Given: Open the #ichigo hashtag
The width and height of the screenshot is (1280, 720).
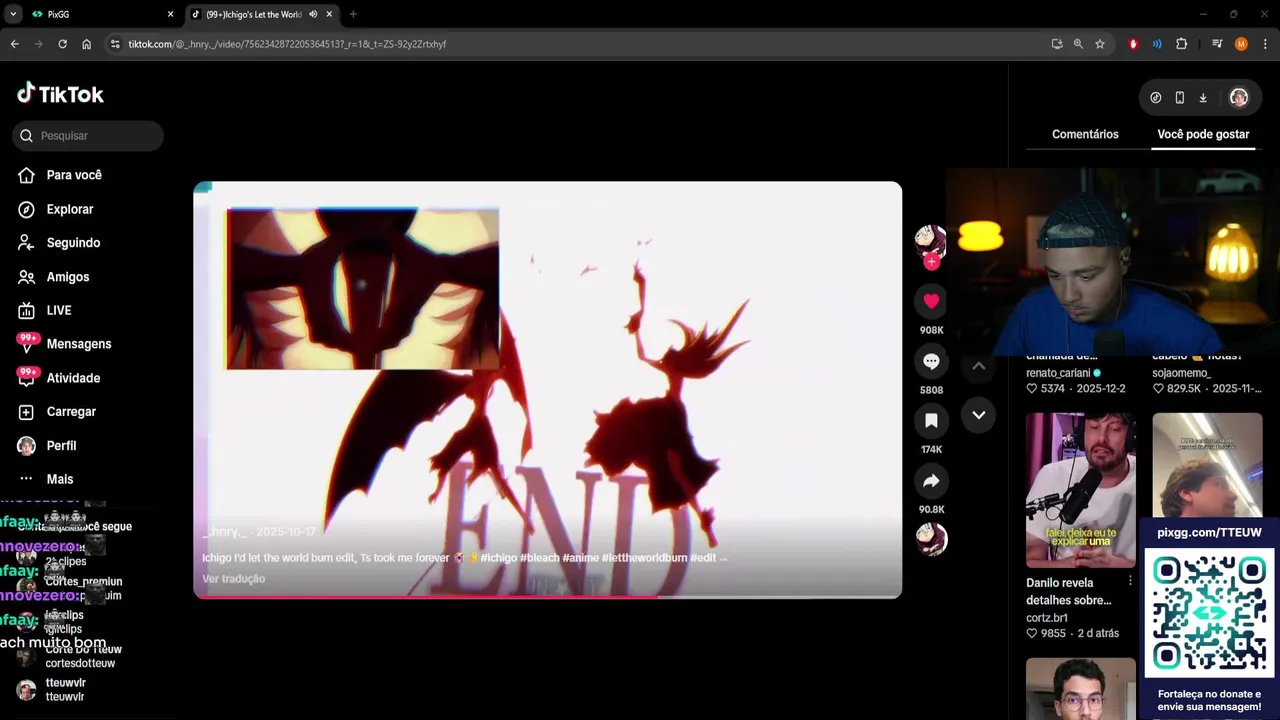Looking at the screenshot, I should [x=498, y=557].
